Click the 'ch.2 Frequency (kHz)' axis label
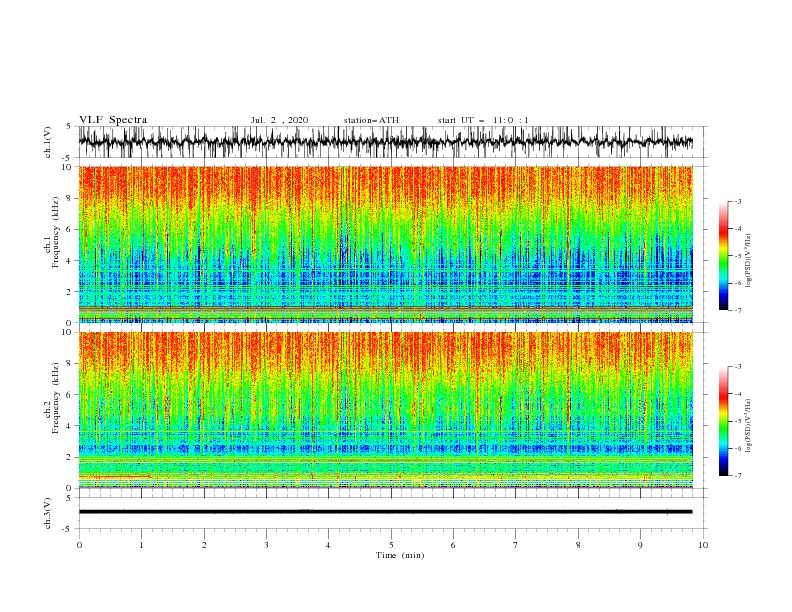Image resolution: width=792 pixels, height=612 pixels. pos(52,398)
